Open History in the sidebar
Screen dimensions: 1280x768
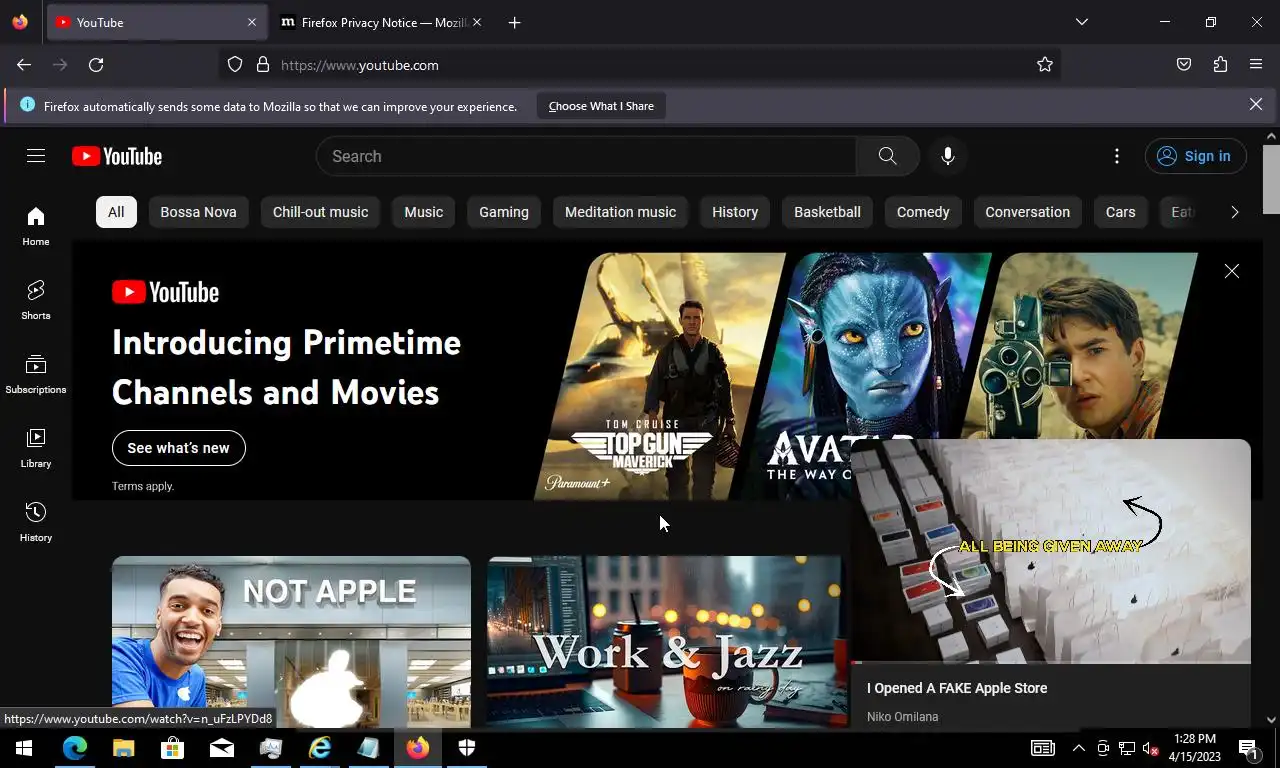click(x=36, y=522)
